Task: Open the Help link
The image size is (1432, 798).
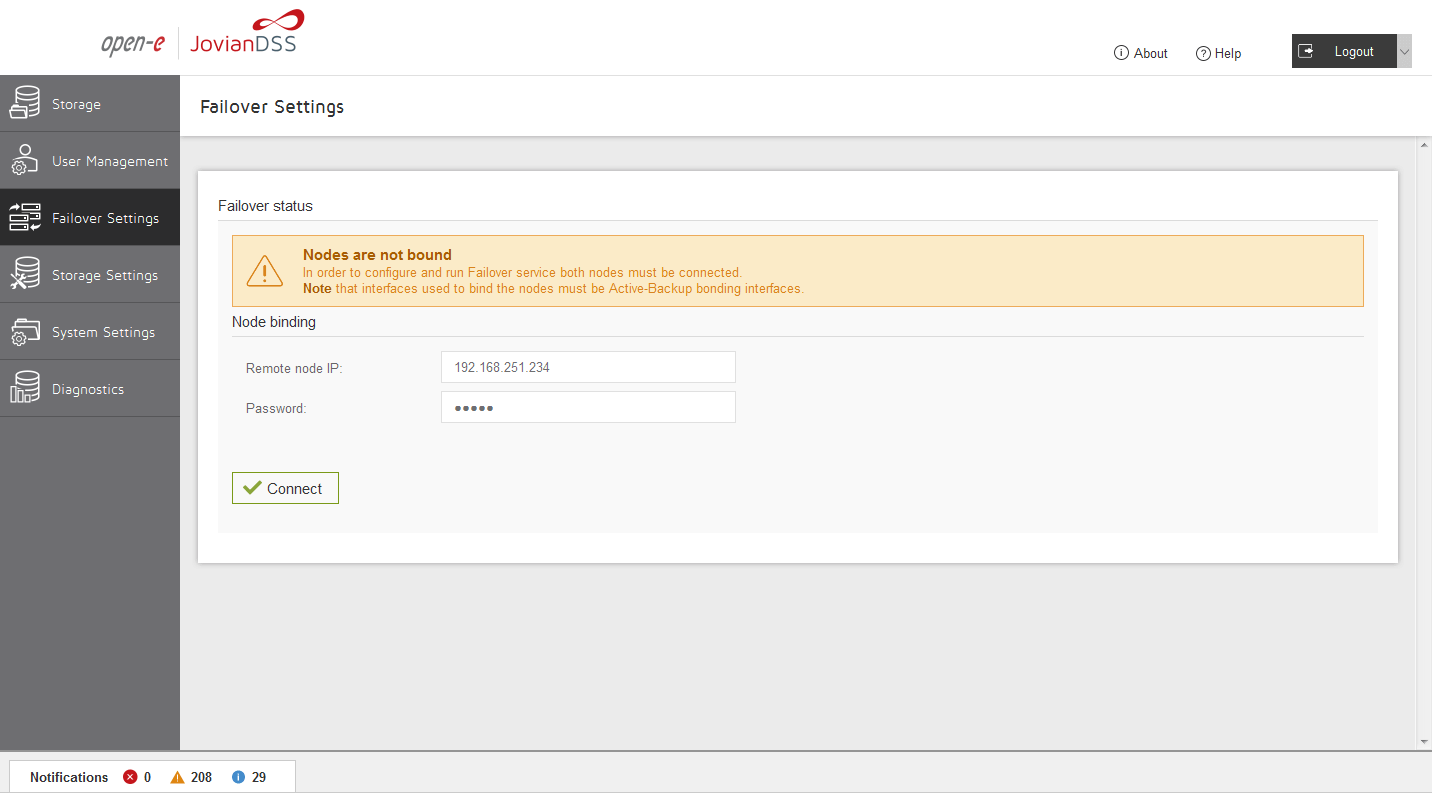Action: [x=1219, y=53]
